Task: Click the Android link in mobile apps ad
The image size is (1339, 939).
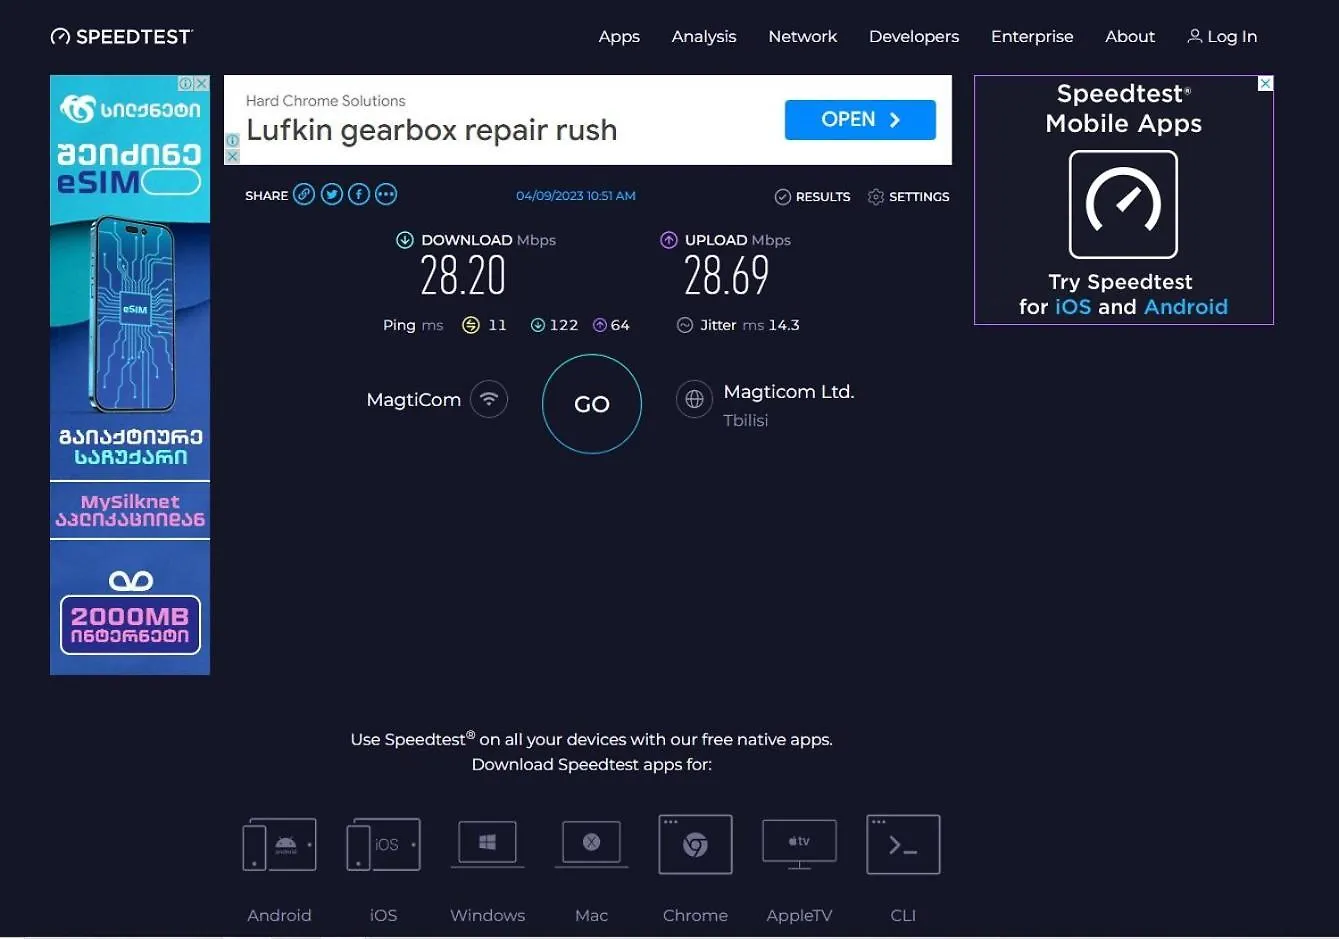Action: (x=1186, y=307)
